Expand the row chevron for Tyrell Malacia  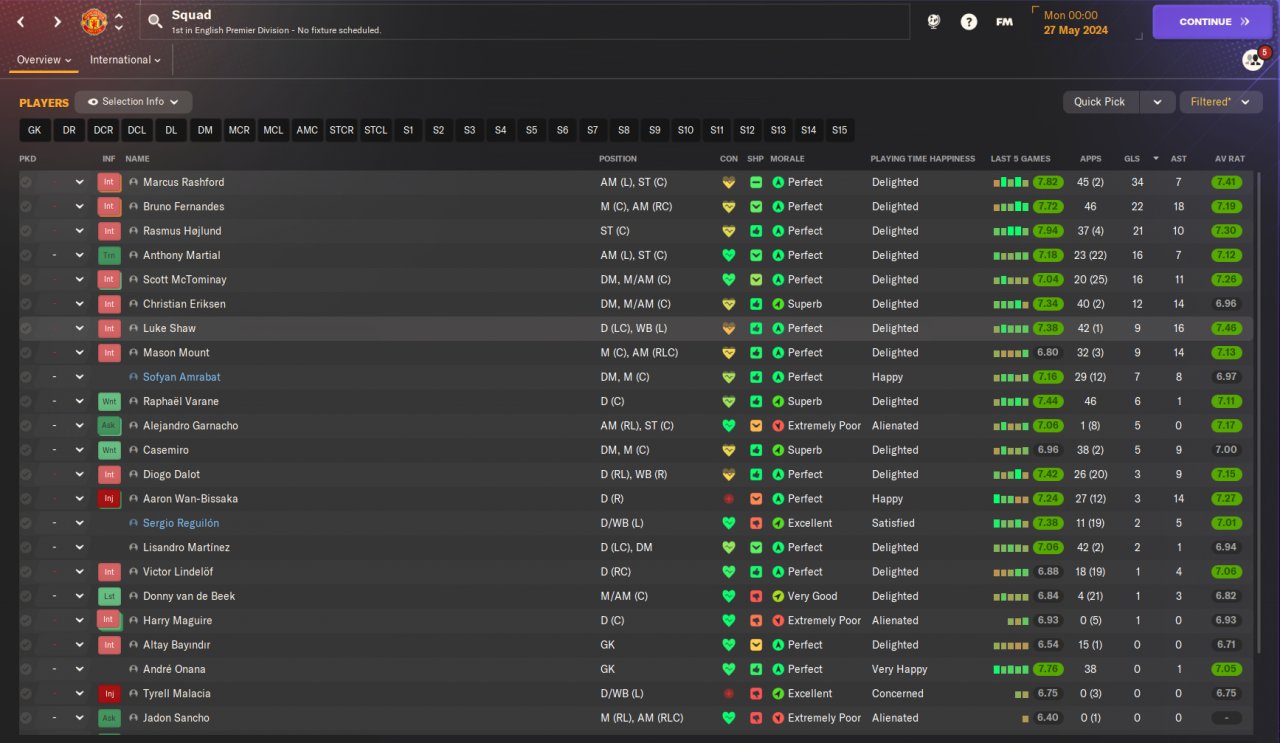pos(80,693)
